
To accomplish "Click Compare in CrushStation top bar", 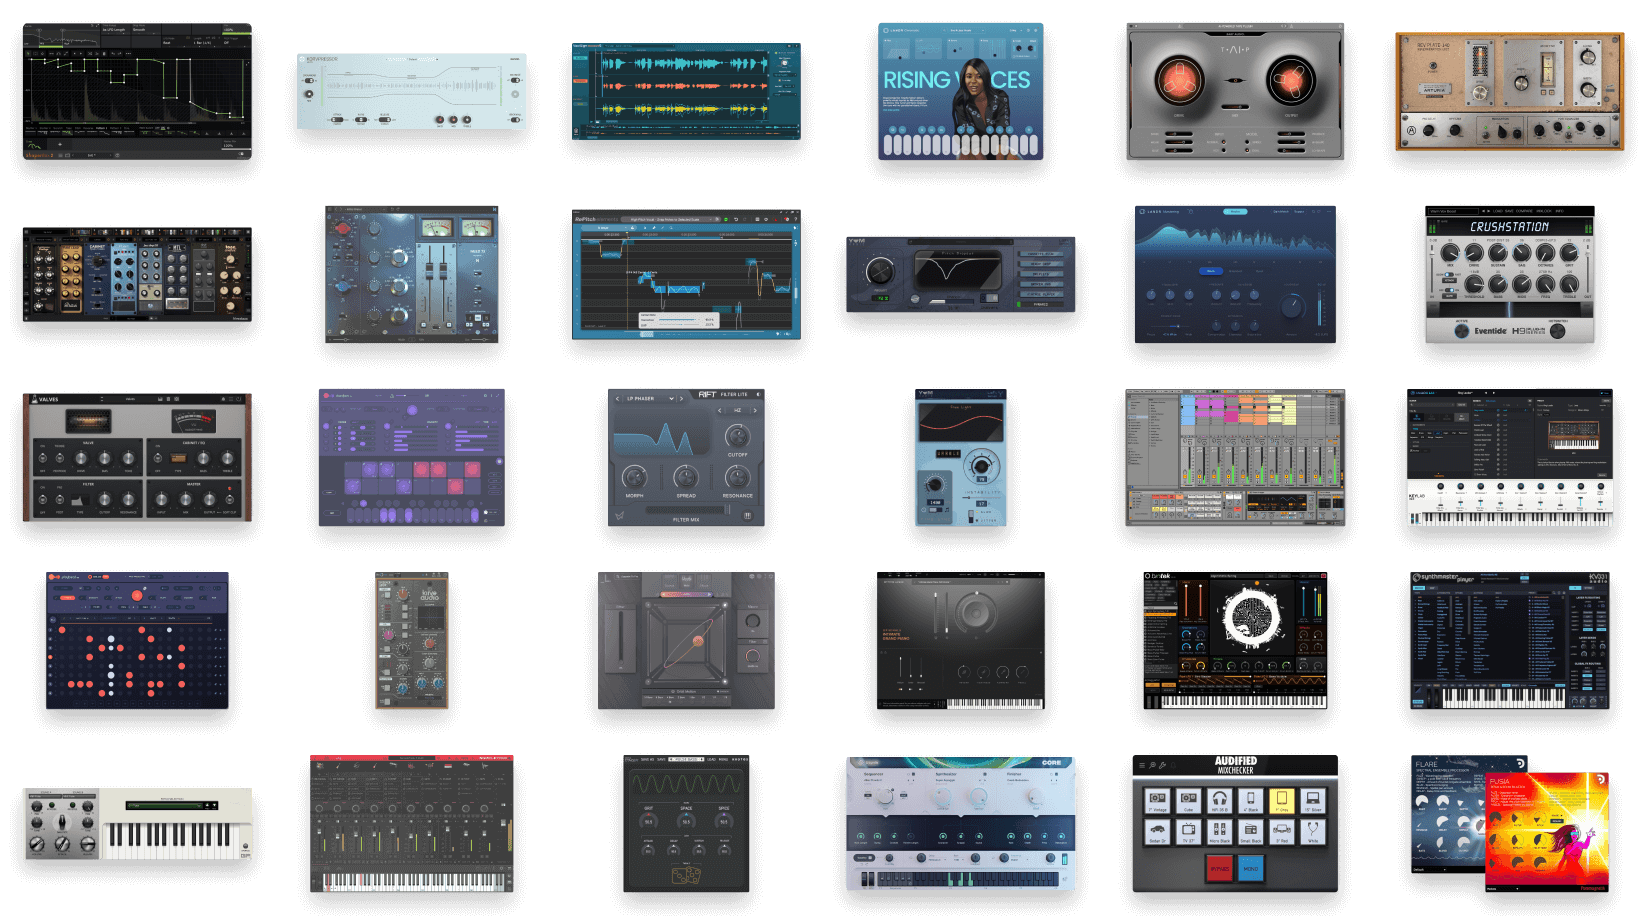I will tap(1525, 211).
